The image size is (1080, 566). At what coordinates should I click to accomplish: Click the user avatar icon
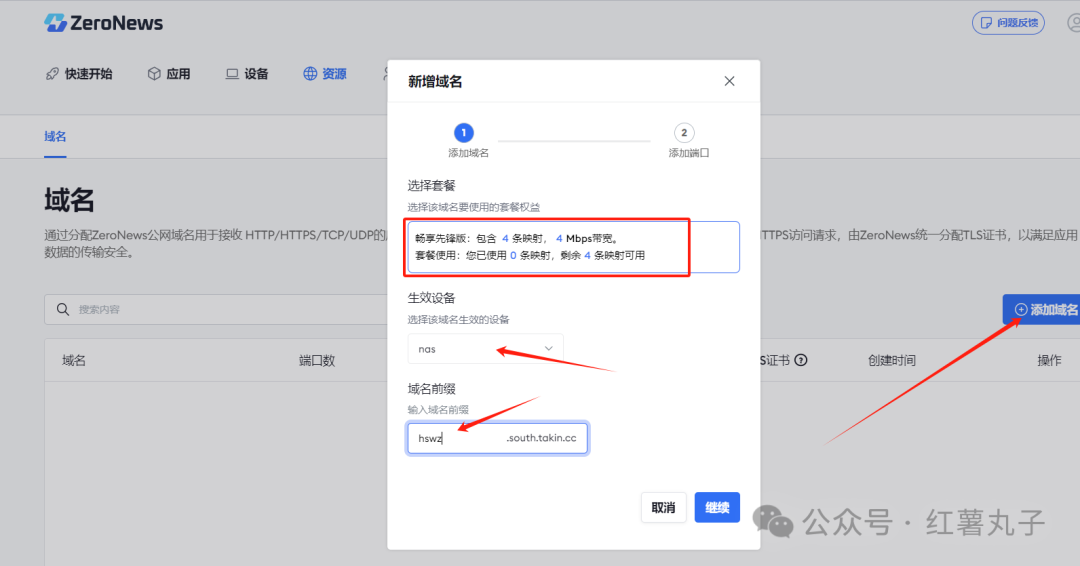pos(1074,23)
